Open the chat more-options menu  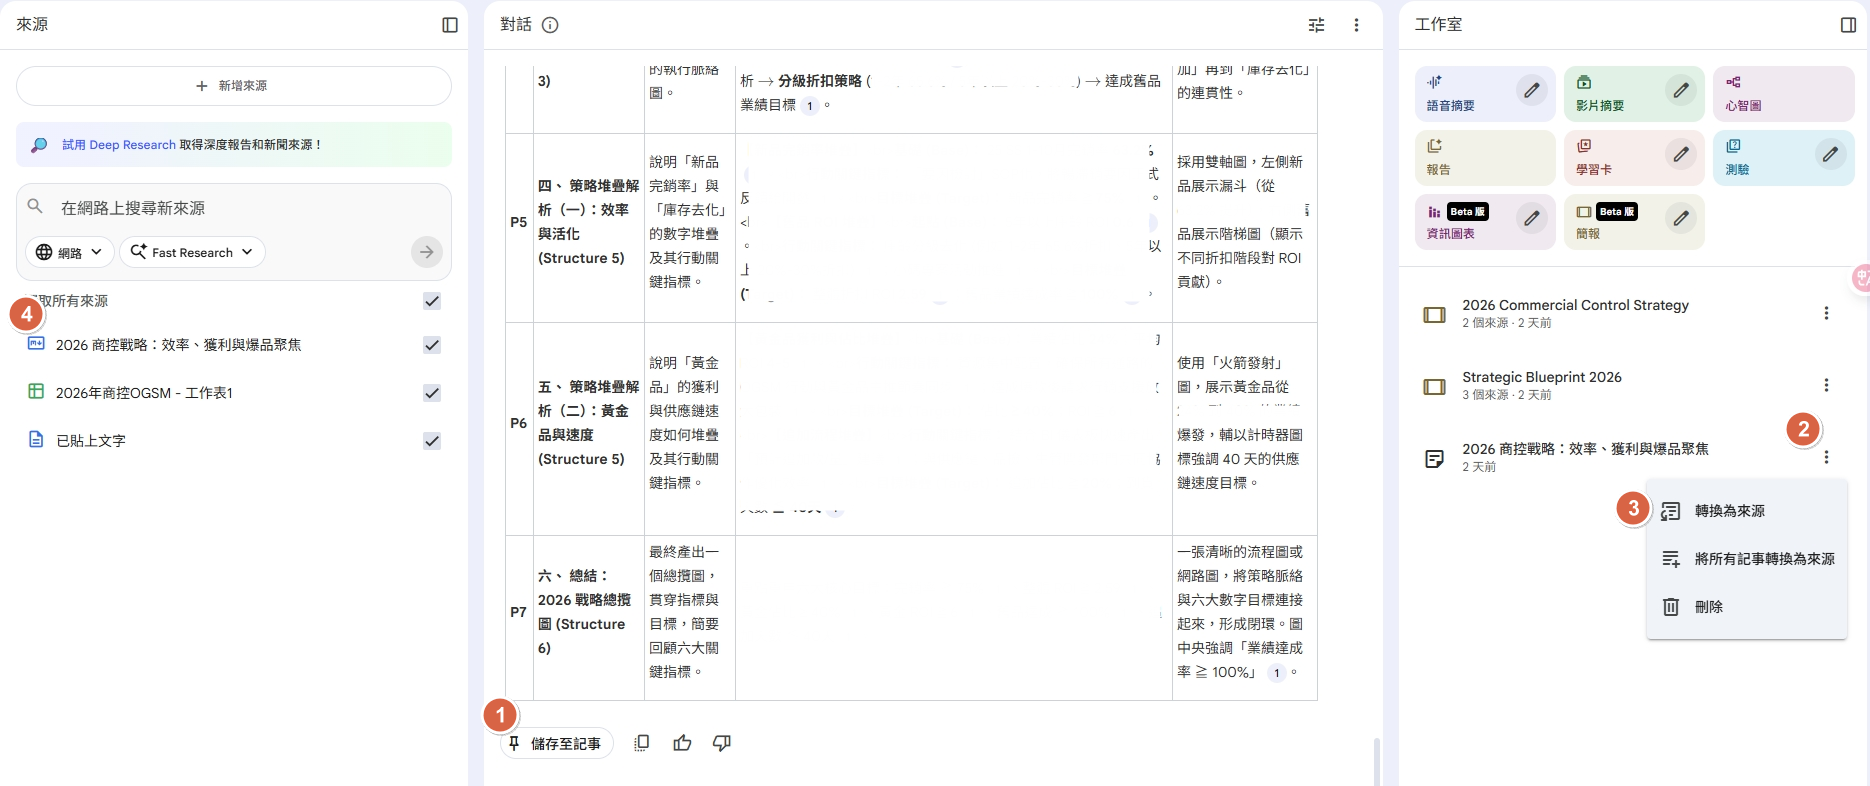[x=1356, y=25]
